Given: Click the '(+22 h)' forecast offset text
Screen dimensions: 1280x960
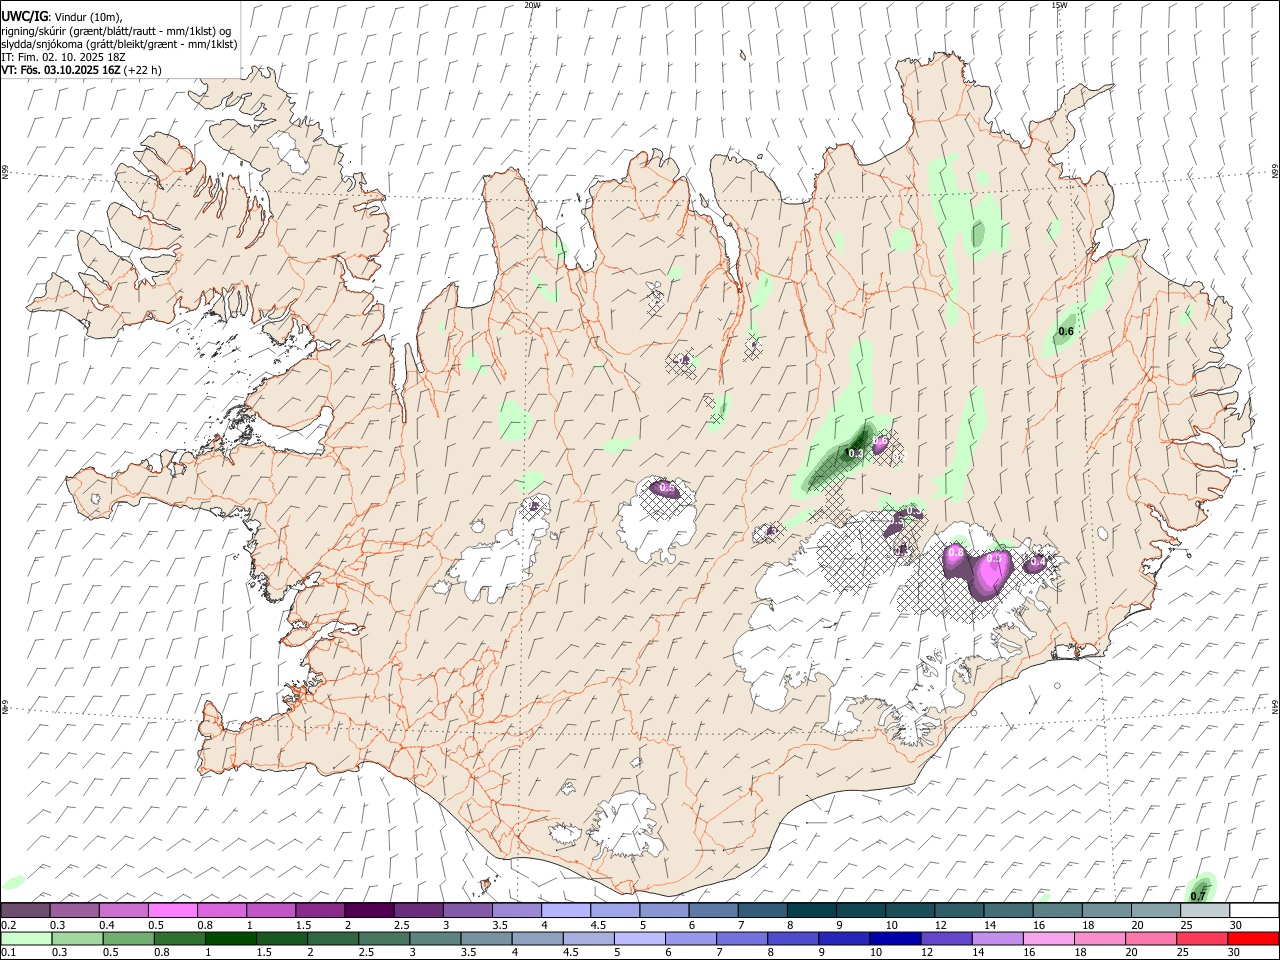Looking at the screenshot, I should click(x=143, y=70).
